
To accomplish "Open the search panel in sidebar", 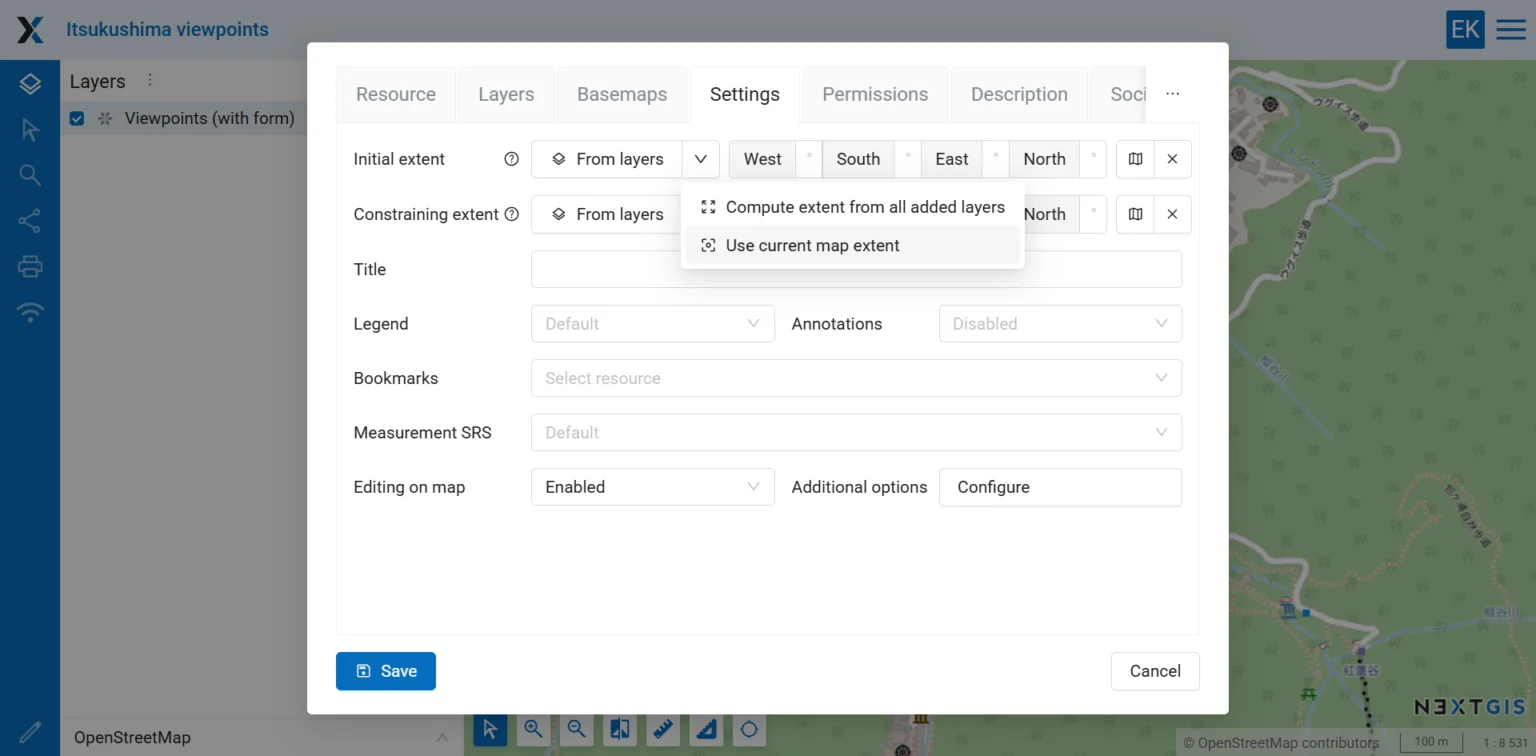I will [x=30, y=175].
